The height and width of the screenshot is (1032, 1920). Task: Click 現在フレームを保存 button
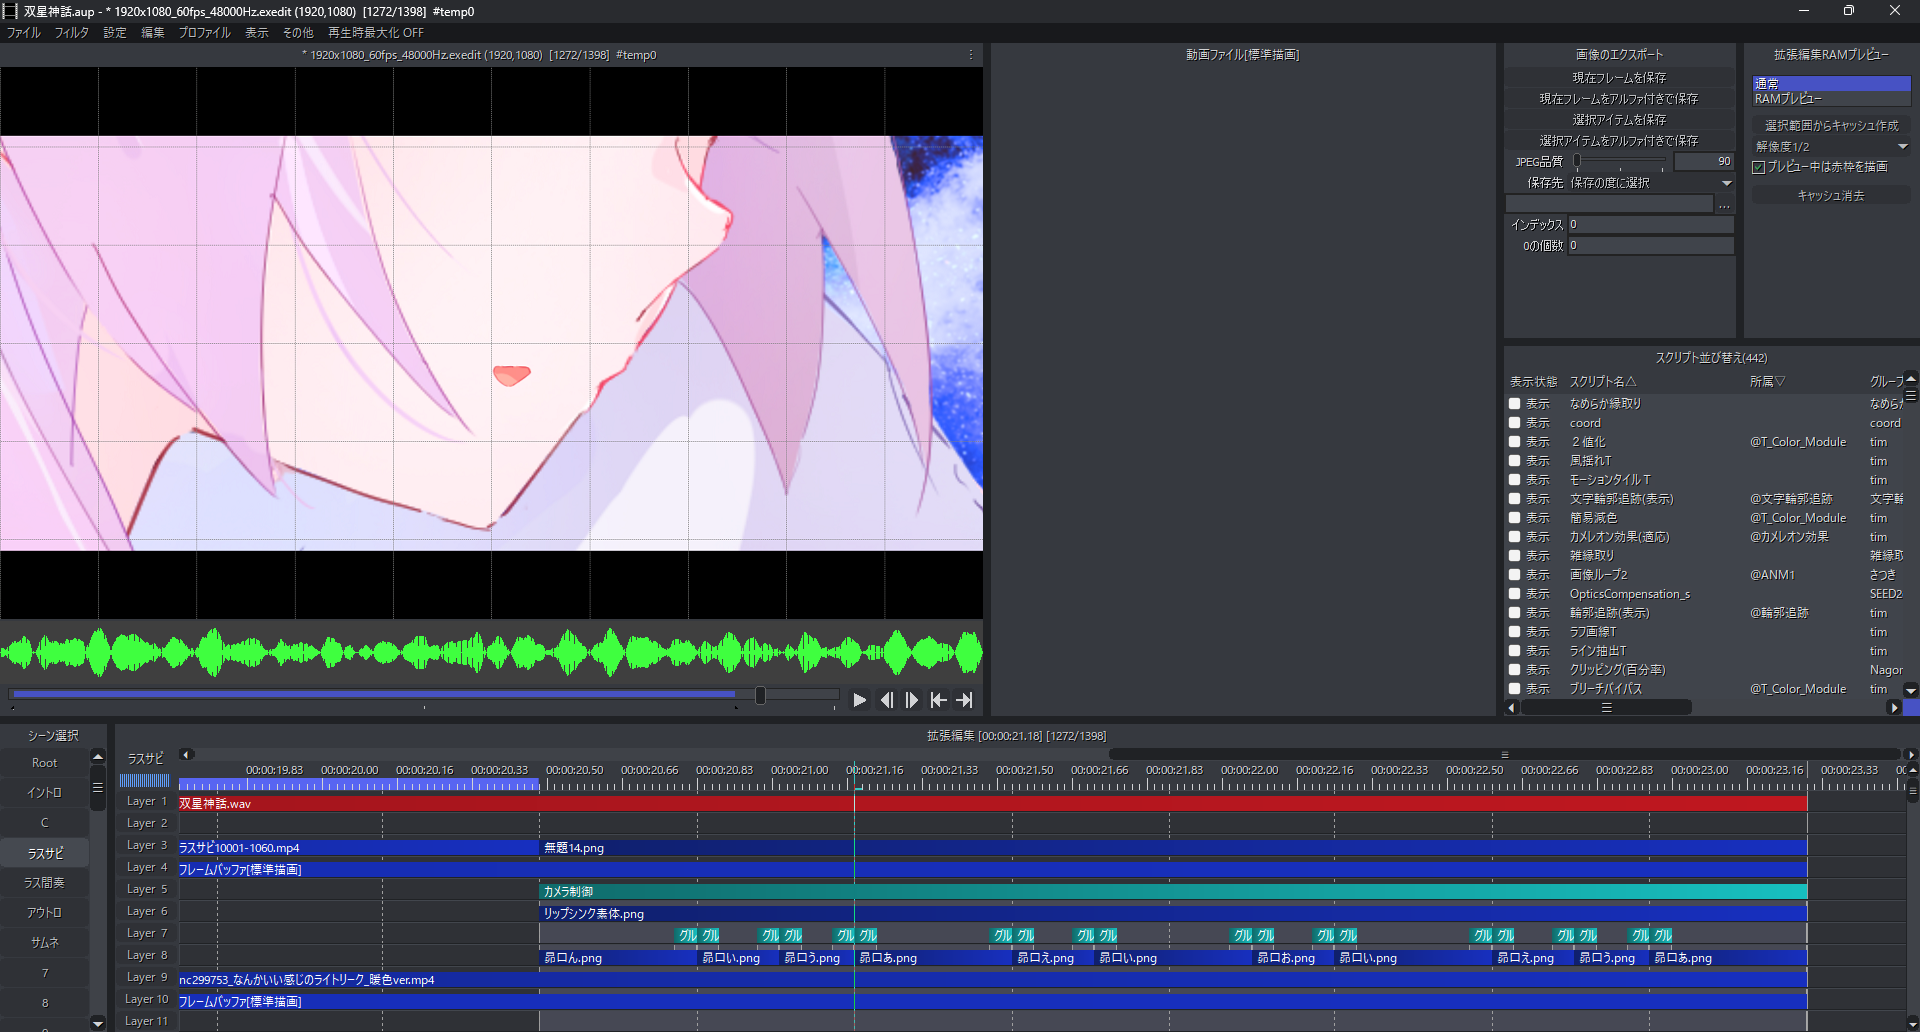click(x=1618, y=77)
